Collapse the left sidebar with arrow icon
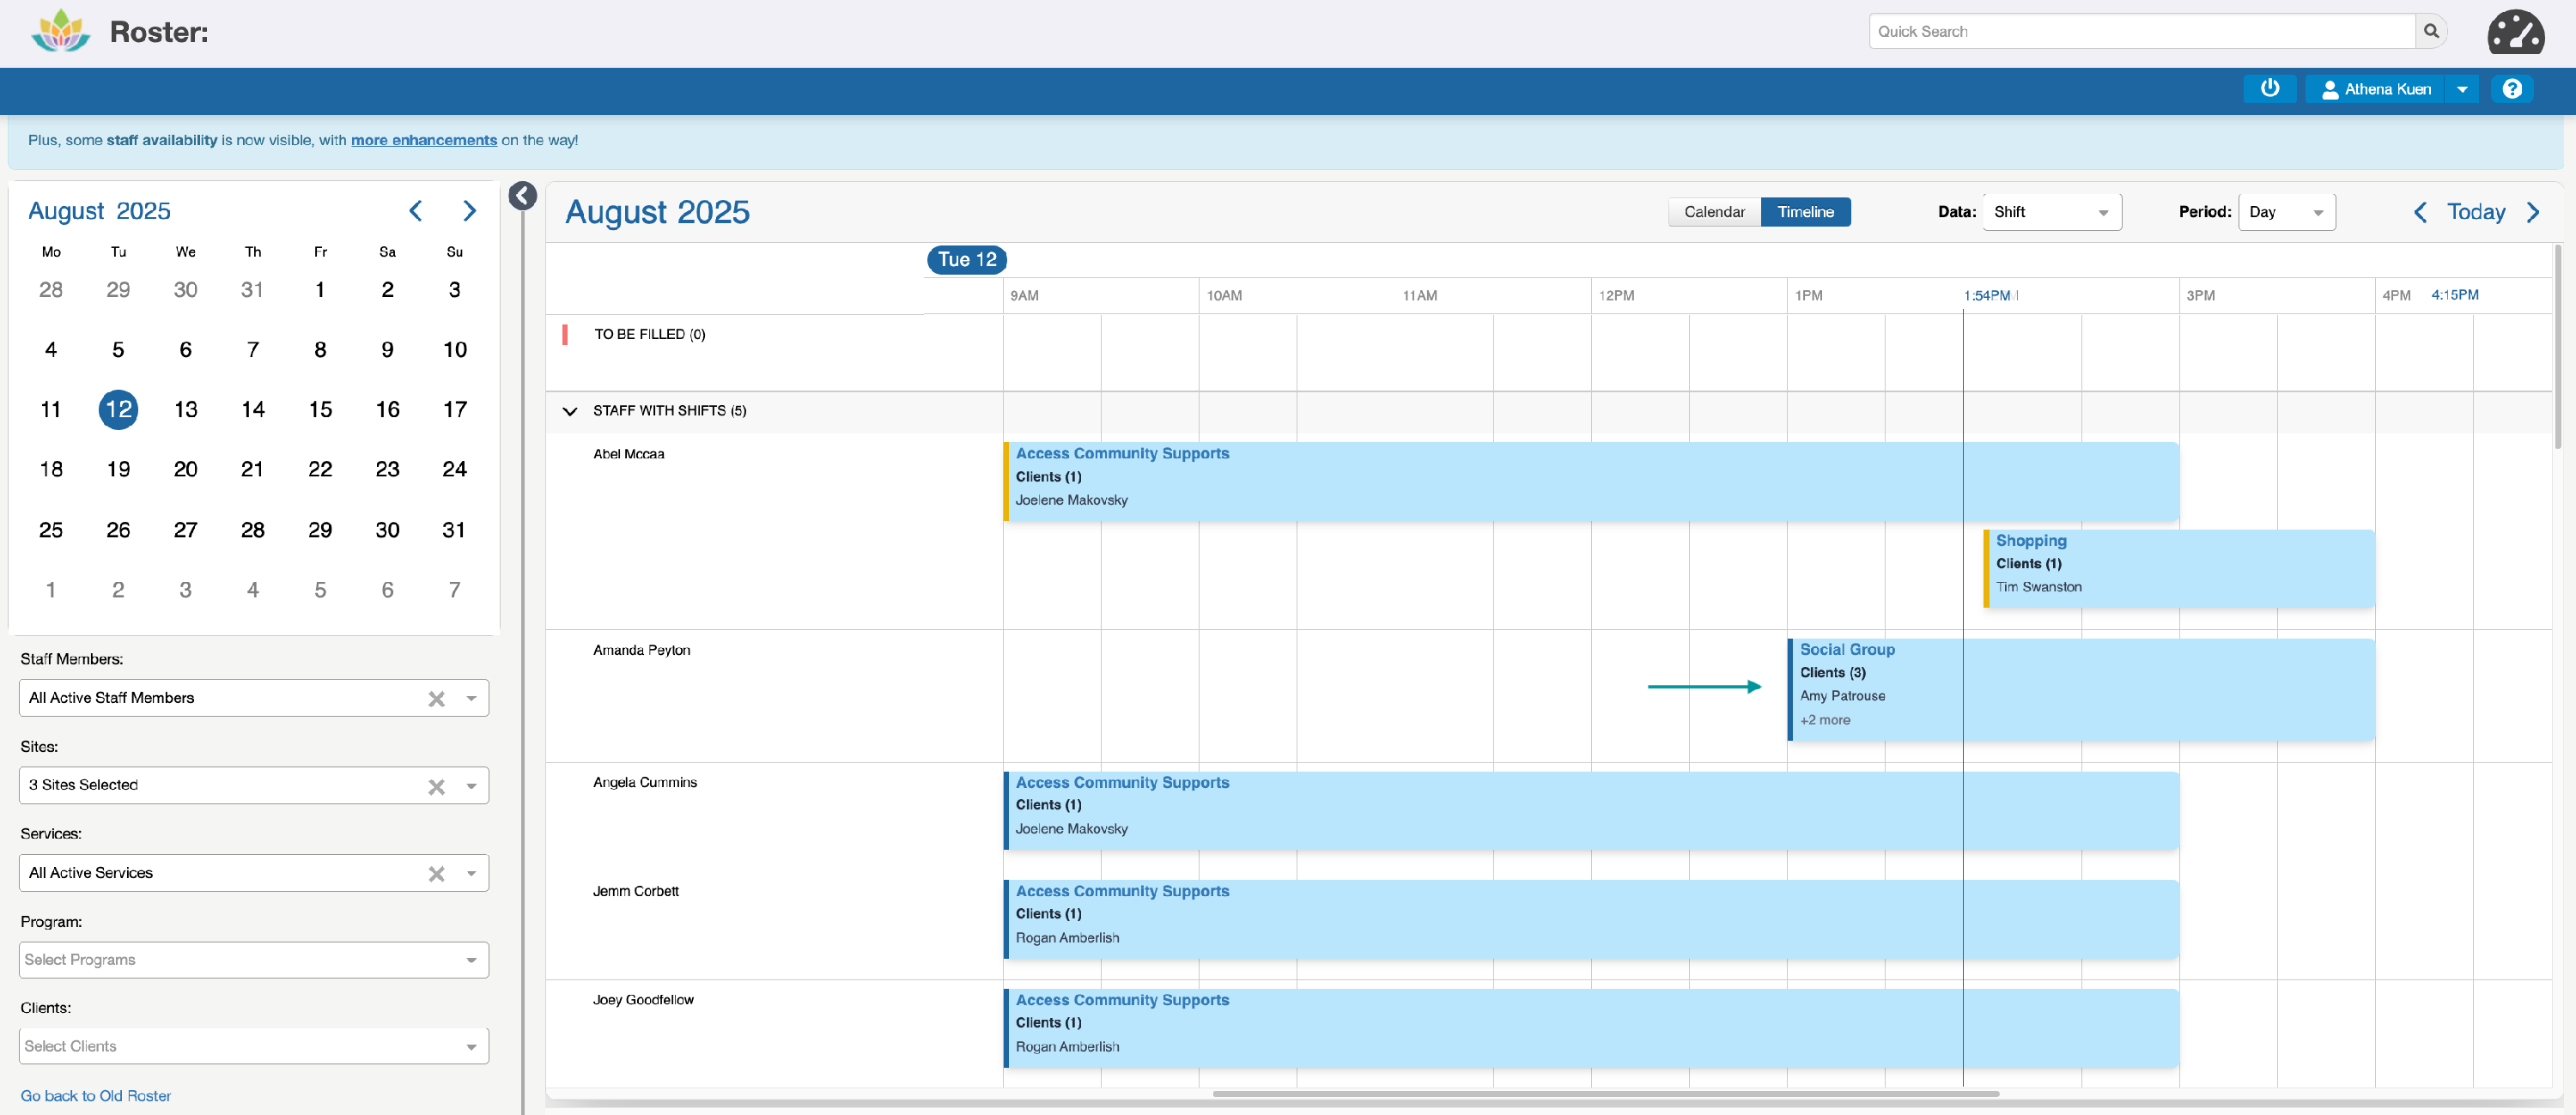The height and width of the screenshot is (1115, 2576). tap(523, 195)
